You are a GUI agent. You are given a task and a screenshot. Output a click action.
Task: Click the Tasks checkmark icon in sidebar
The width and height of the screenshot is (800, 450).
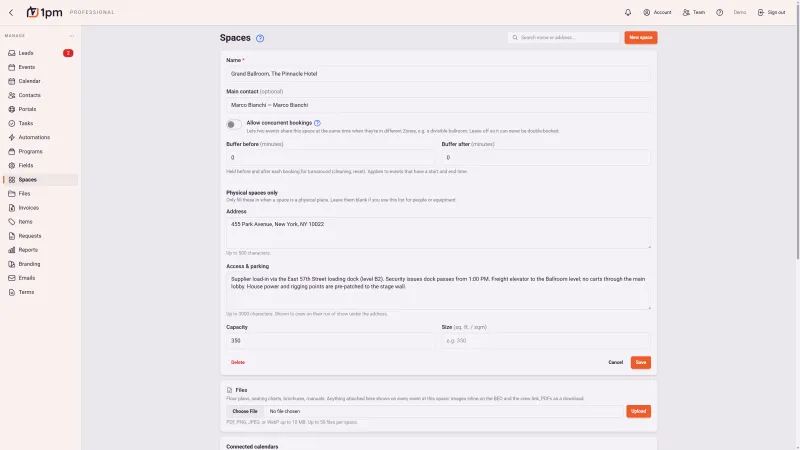(x=12, y=123)
